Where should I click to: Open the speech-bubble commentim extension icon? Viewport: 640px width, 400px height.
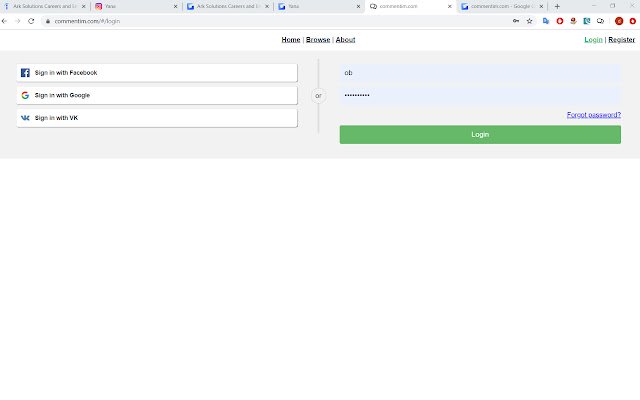[600, 21]
